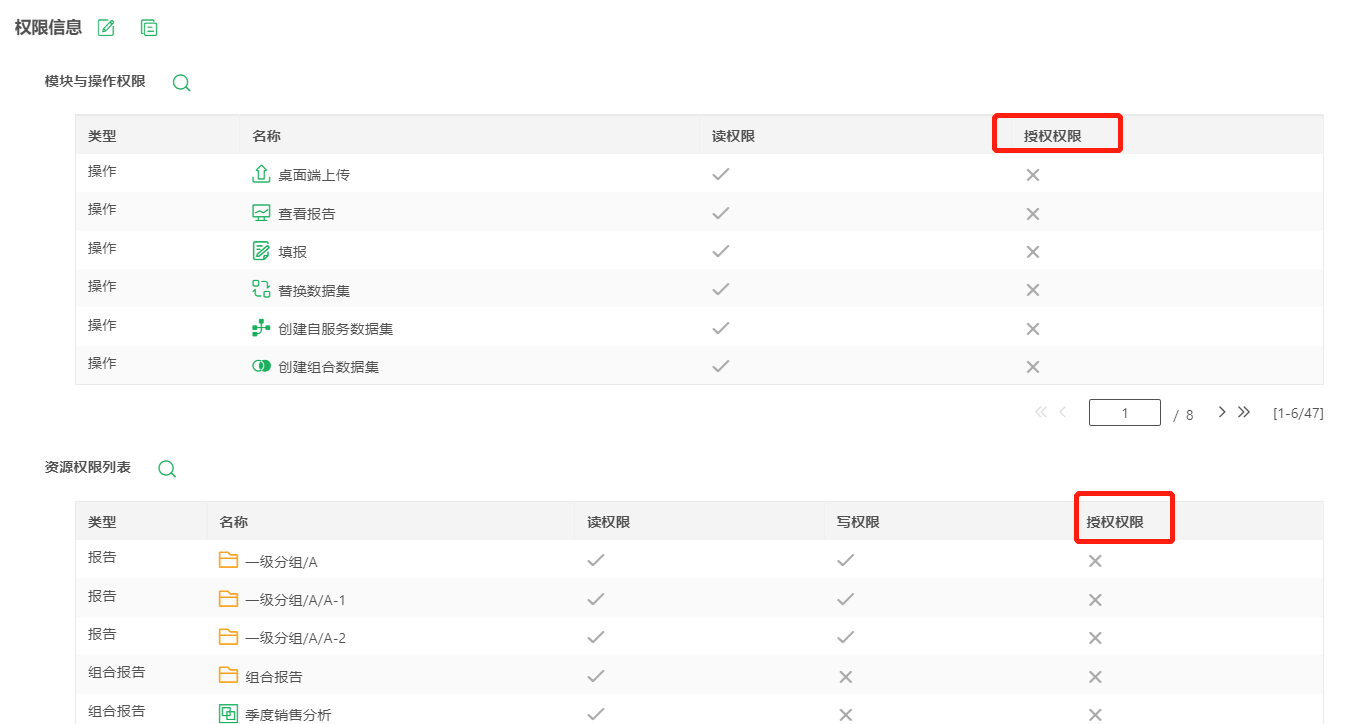Click the [1-6/47] record range text
The height and width of the screenshot is (724, 1354).
tap(1298, 413)
